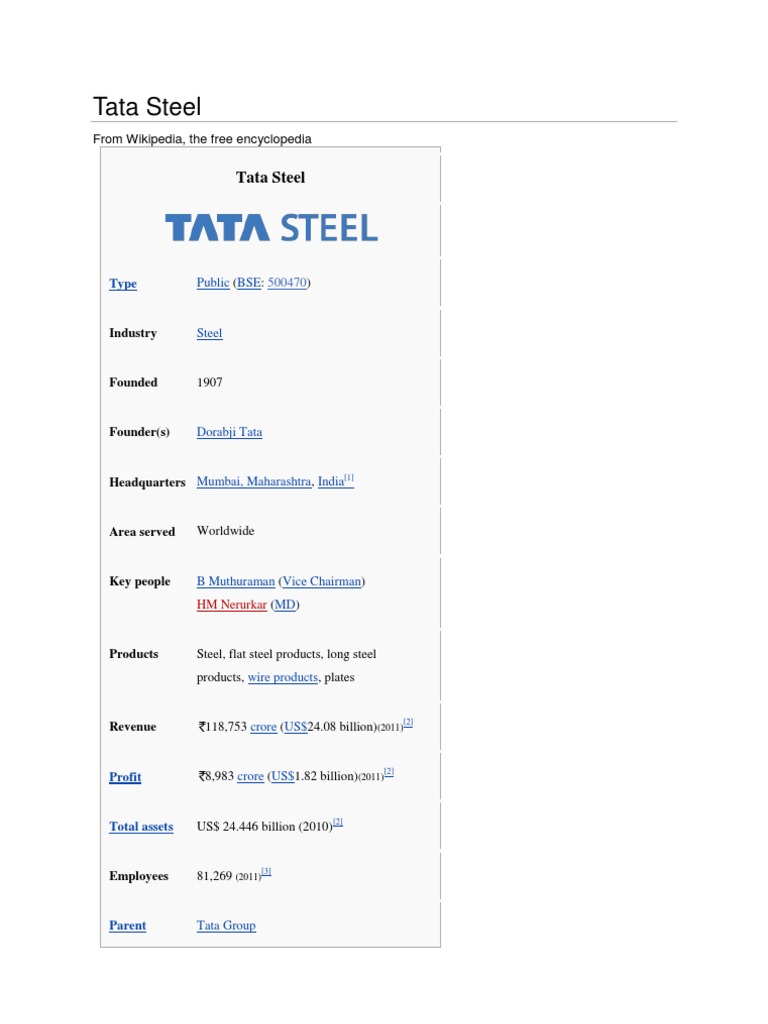768x1024 pixels.
Task: Follow the wire products link
Action: pos(283,677)
